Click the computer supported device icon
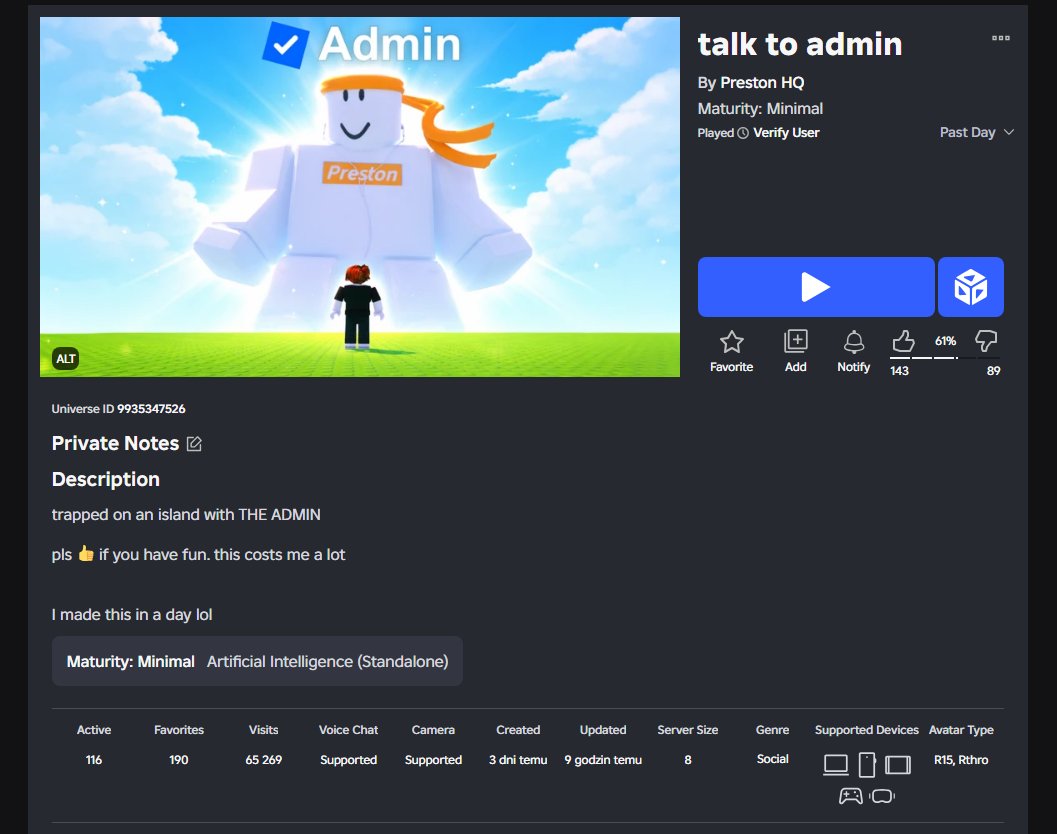Screen dimensions: 1057x834 [x=836, y=765]
